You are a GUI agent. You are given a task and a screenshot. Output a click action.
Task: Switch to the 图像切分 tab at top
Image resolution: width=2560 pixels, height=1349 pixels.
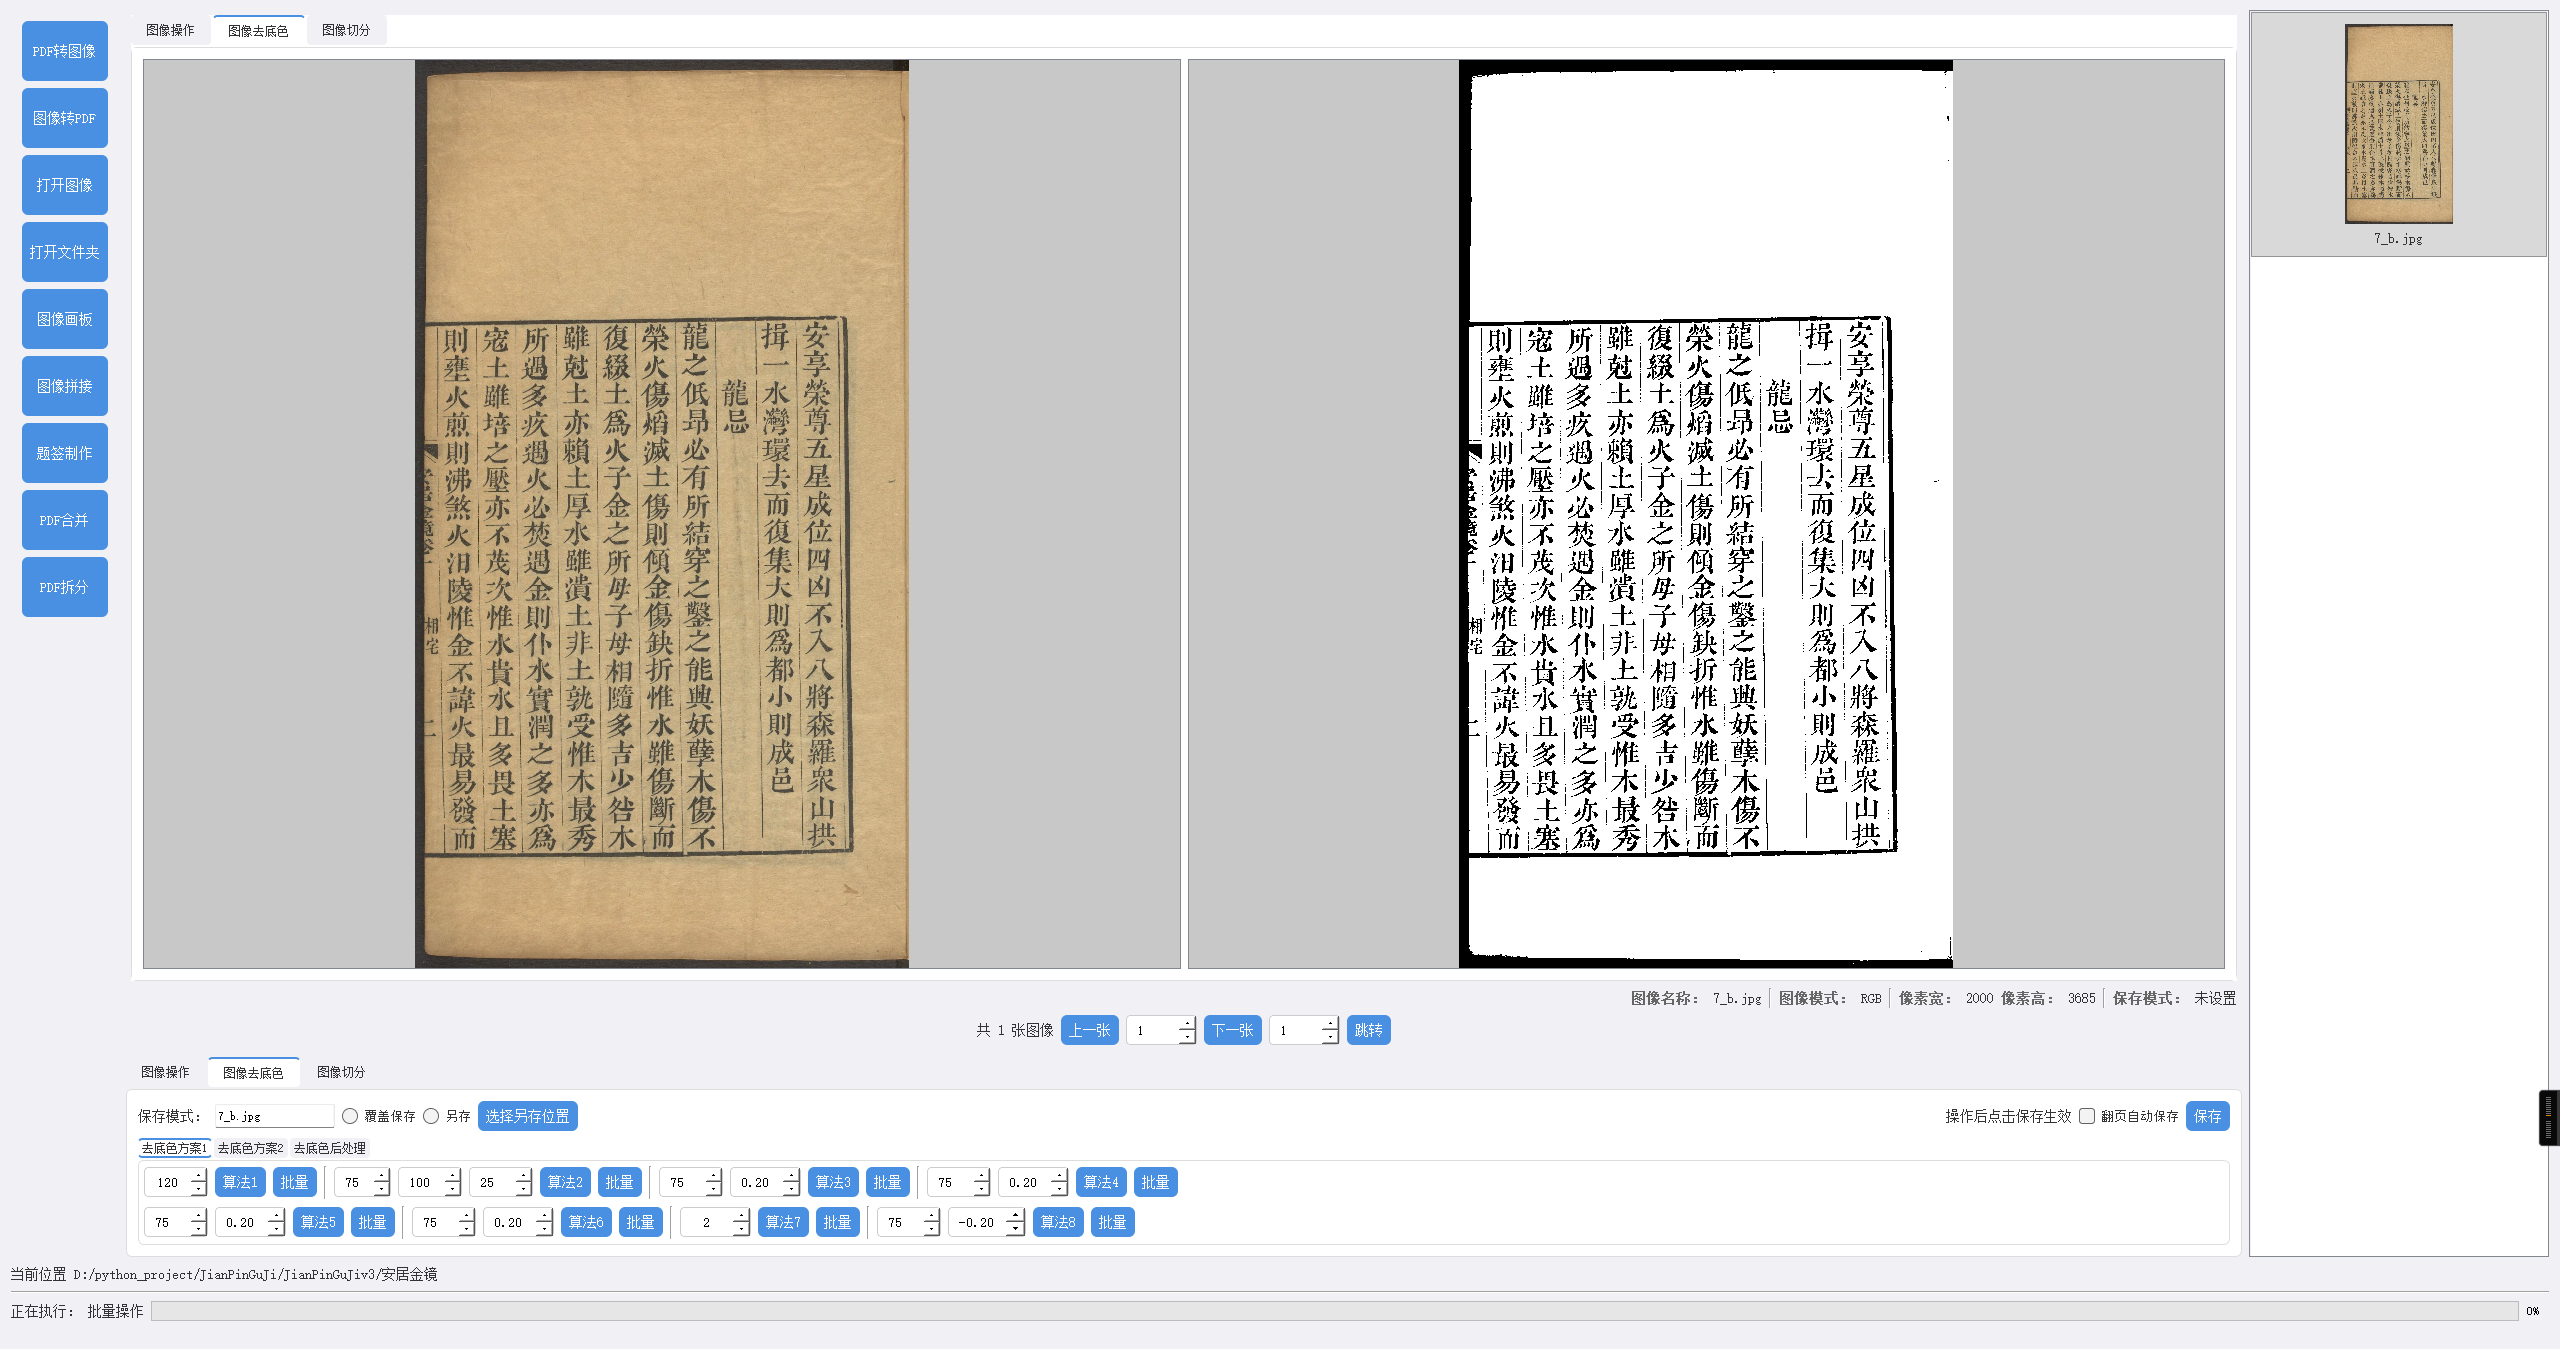(346, 30)
